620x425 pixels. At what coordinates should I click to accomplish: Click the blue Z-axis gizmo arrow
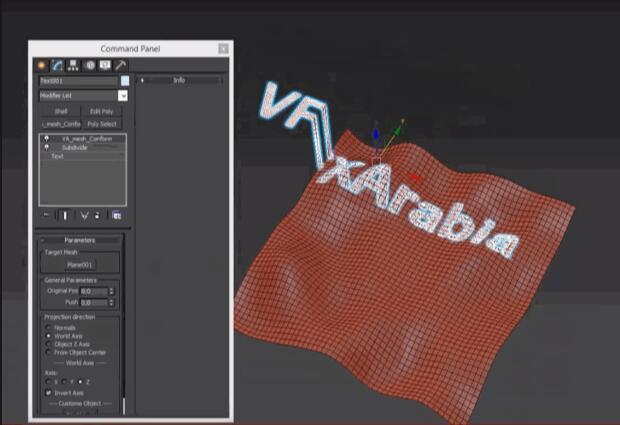[x=376, y=134]
